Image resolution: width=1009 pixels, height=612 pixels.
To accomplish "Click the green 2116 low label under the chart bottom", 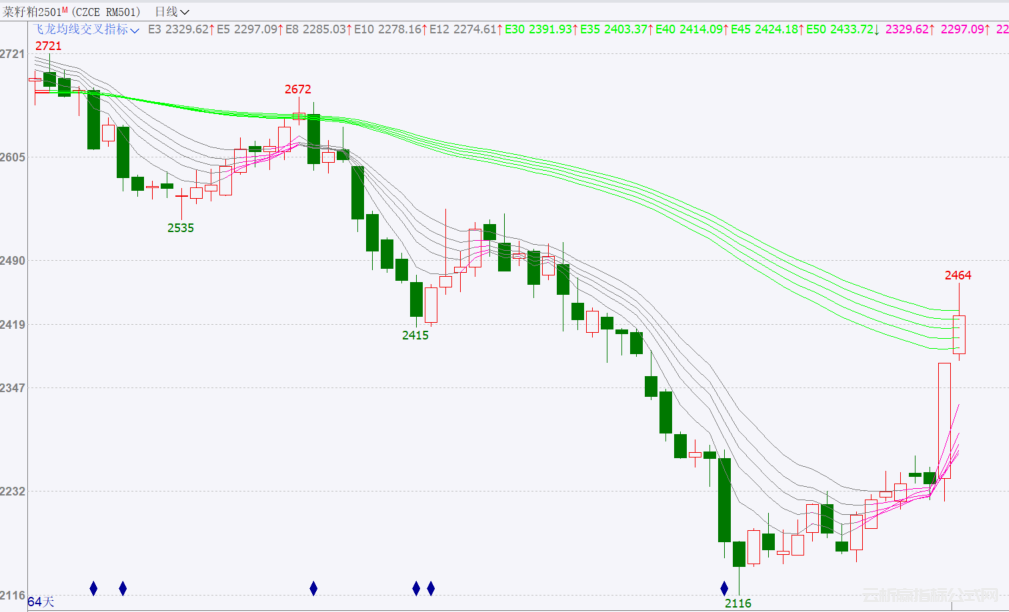I will pyautogui.click(x=738, y=604).
